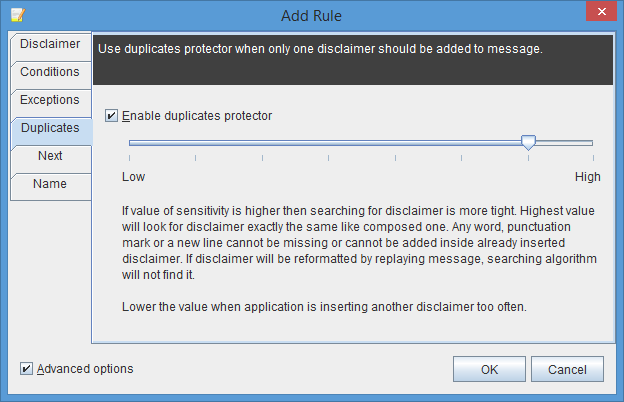Uncheck Enable duplicates protector checkbox
Image resolution: width=624 pixels, height=402 pixels.
click(111, 116)
